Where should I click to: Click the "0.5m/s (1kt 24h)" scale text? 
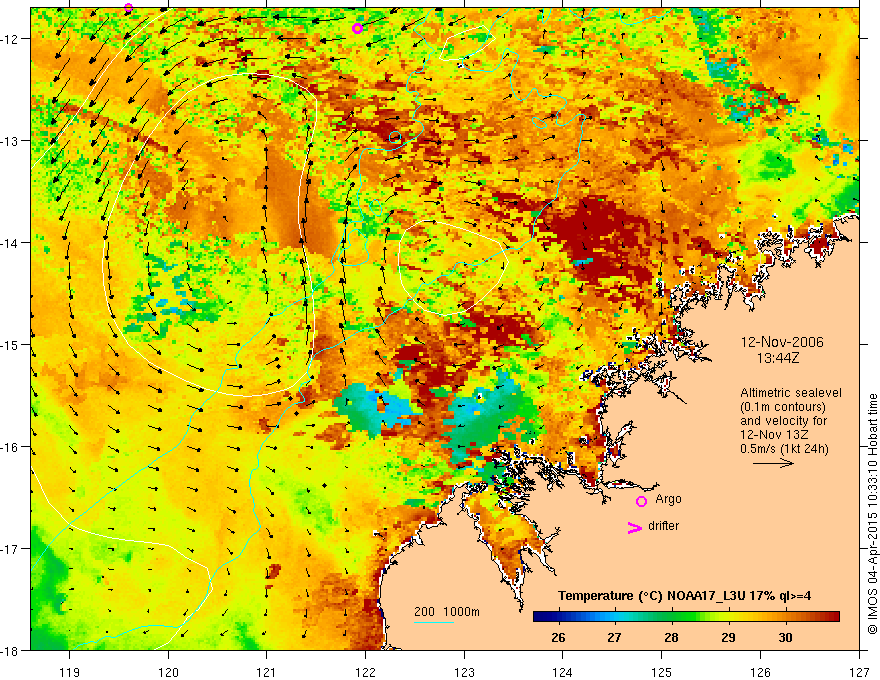[784, 448]
